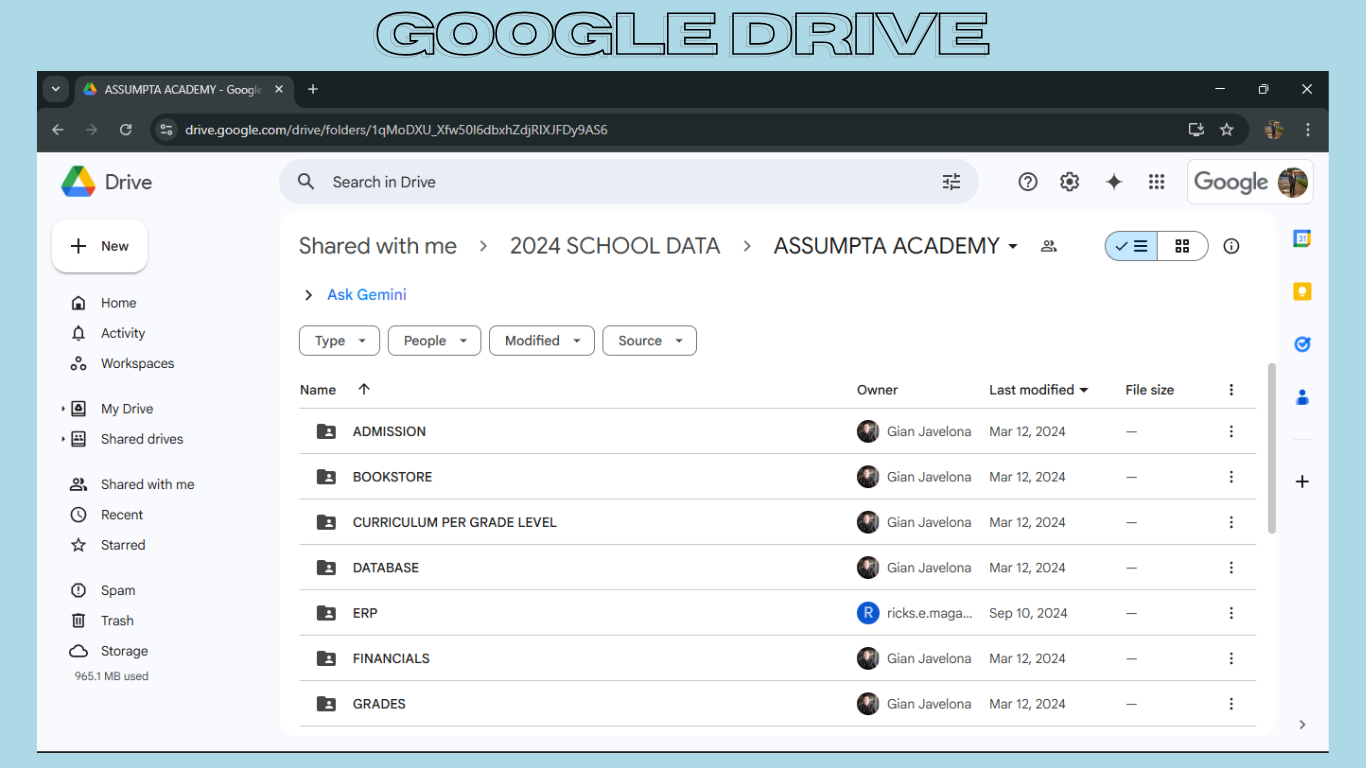Select the FINANCIALS folder row
Screen dimensions: 1366x768
point(777,659)
